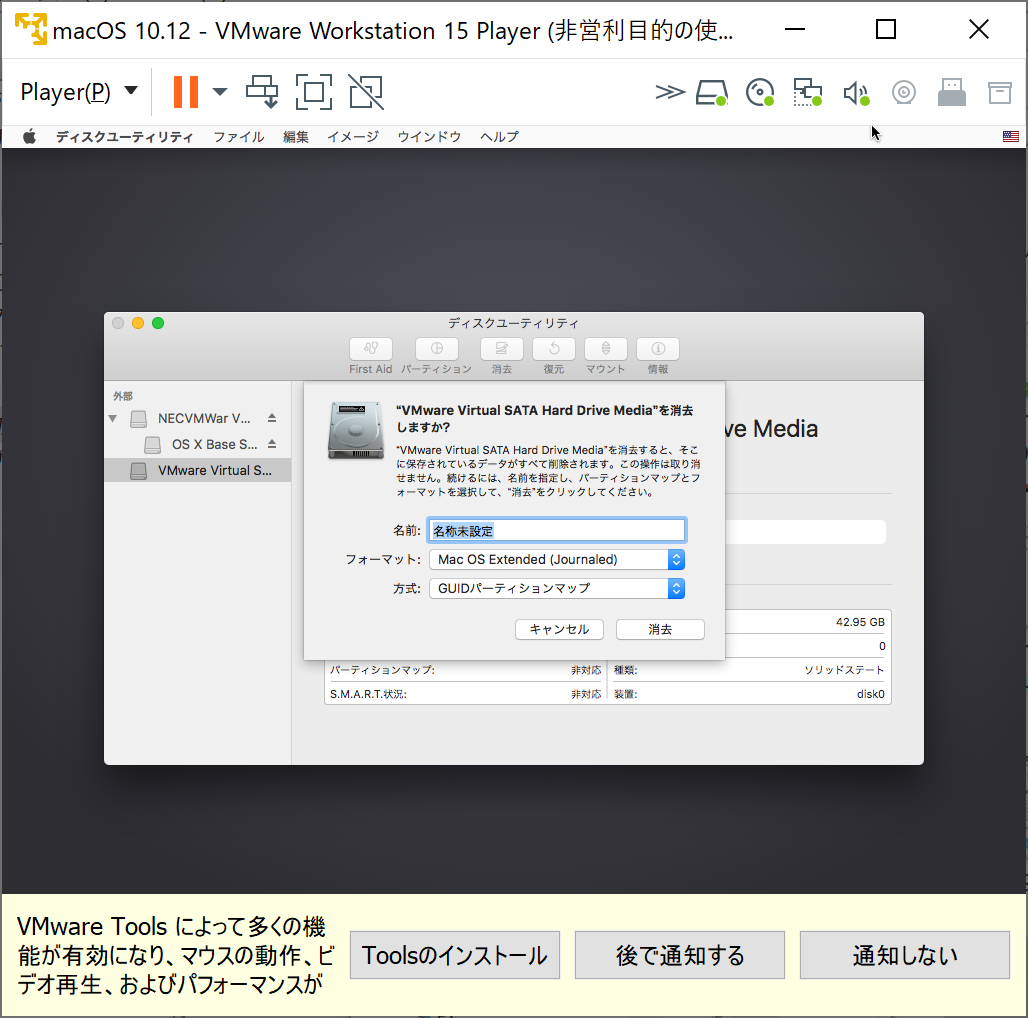Click the S.M.A.R.T.状況 label
Viewport: 1028px width, 1018px height.
click(368, 694)
